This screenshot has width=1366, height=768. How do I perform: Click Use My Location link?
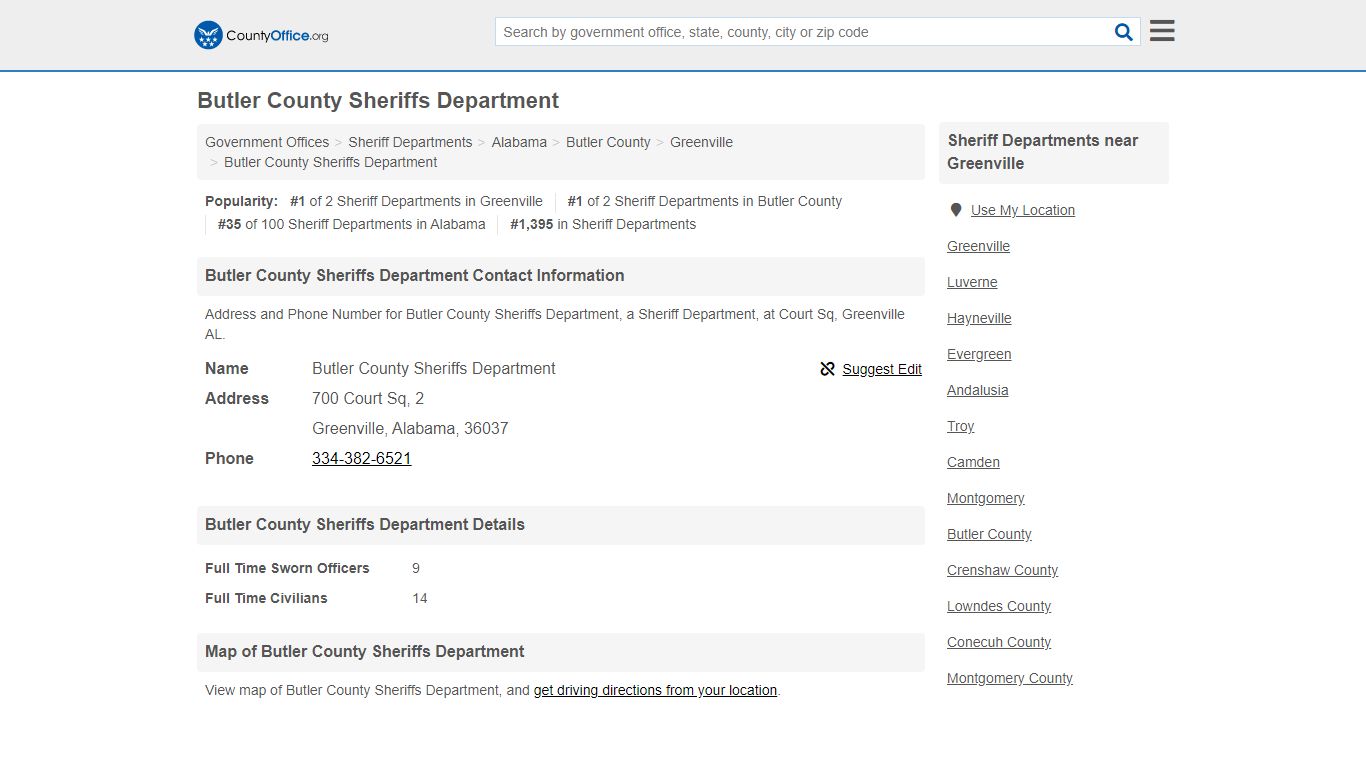[1023, 210]
